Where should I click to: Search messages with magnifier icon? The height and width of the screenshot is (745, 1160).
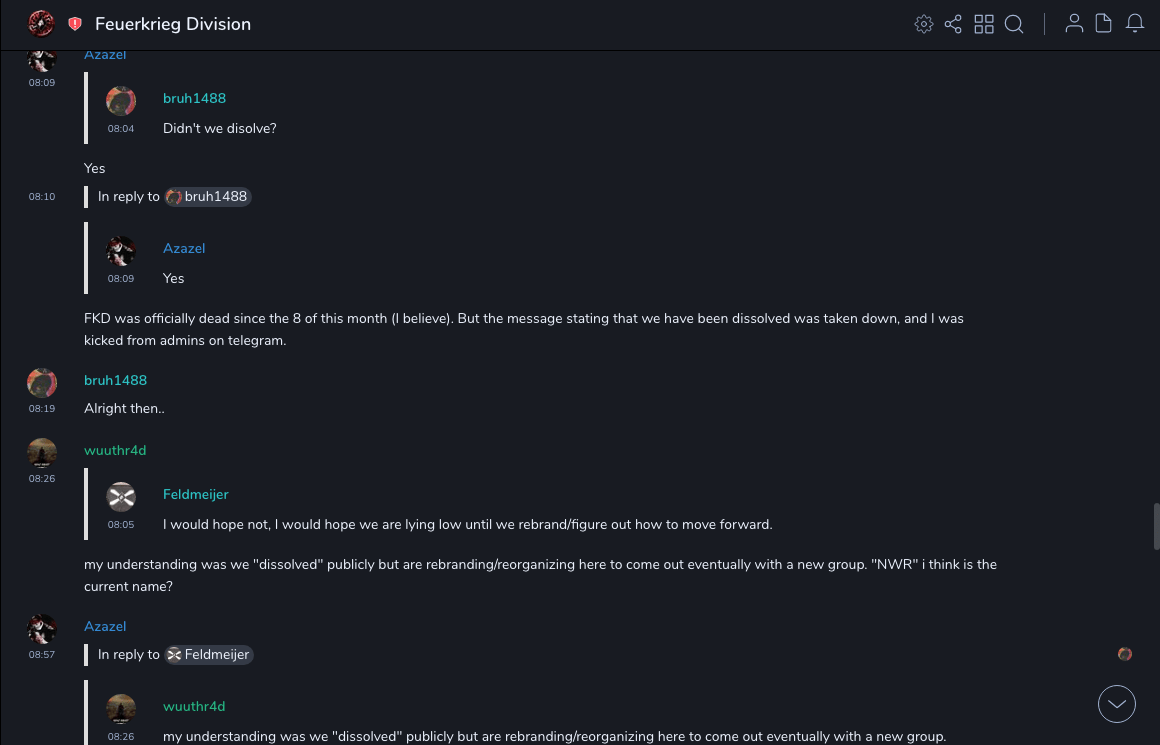(x=1014, y=24)
